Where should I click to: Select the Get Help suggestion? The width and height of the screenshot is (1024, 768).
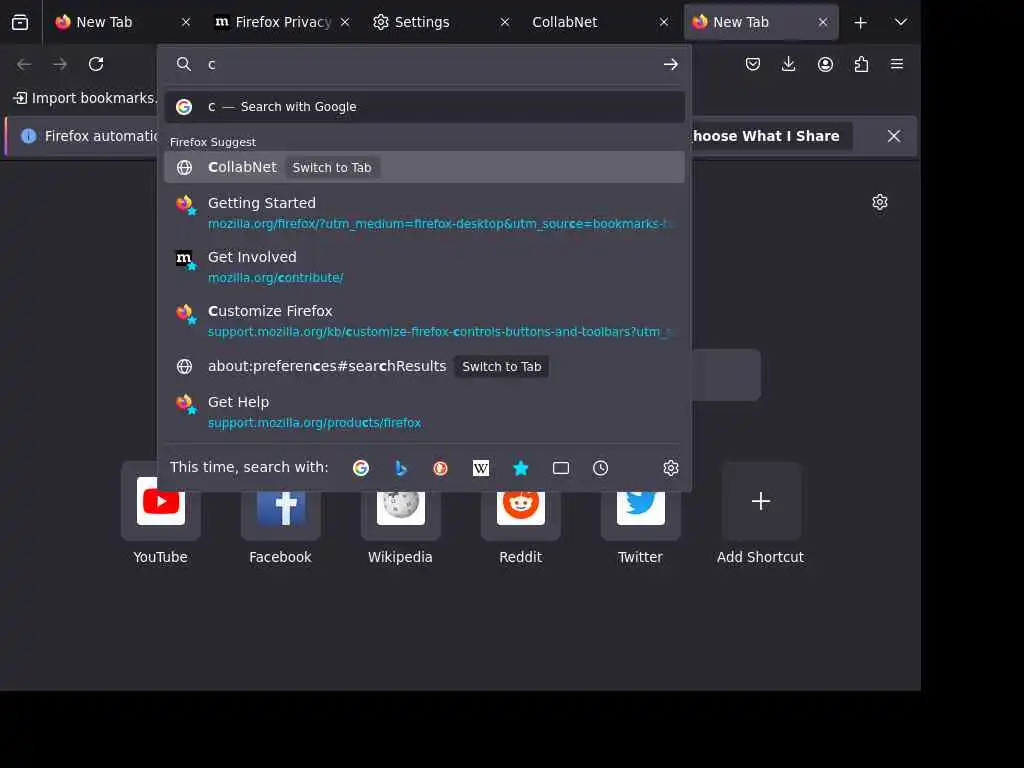tap(424, 412)
